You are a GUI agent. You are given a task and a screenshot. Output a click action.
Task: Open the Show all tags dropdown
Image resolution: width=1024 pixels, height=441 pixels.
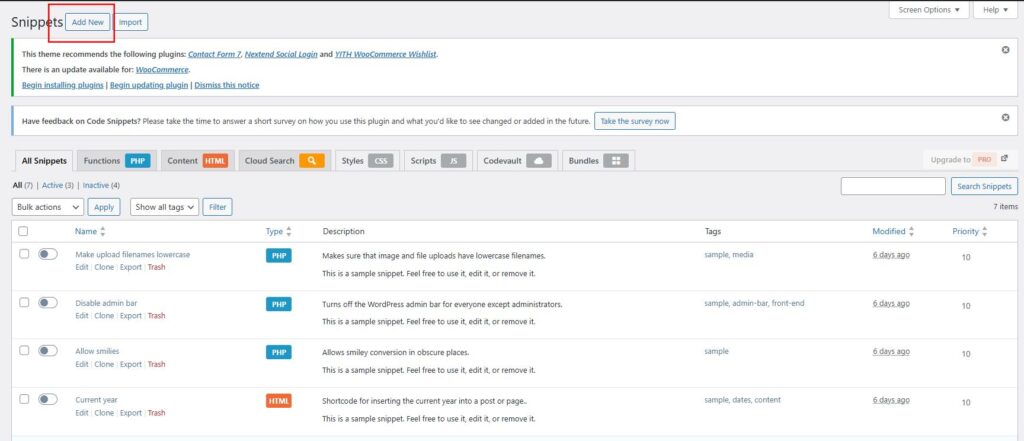point(164,207)
